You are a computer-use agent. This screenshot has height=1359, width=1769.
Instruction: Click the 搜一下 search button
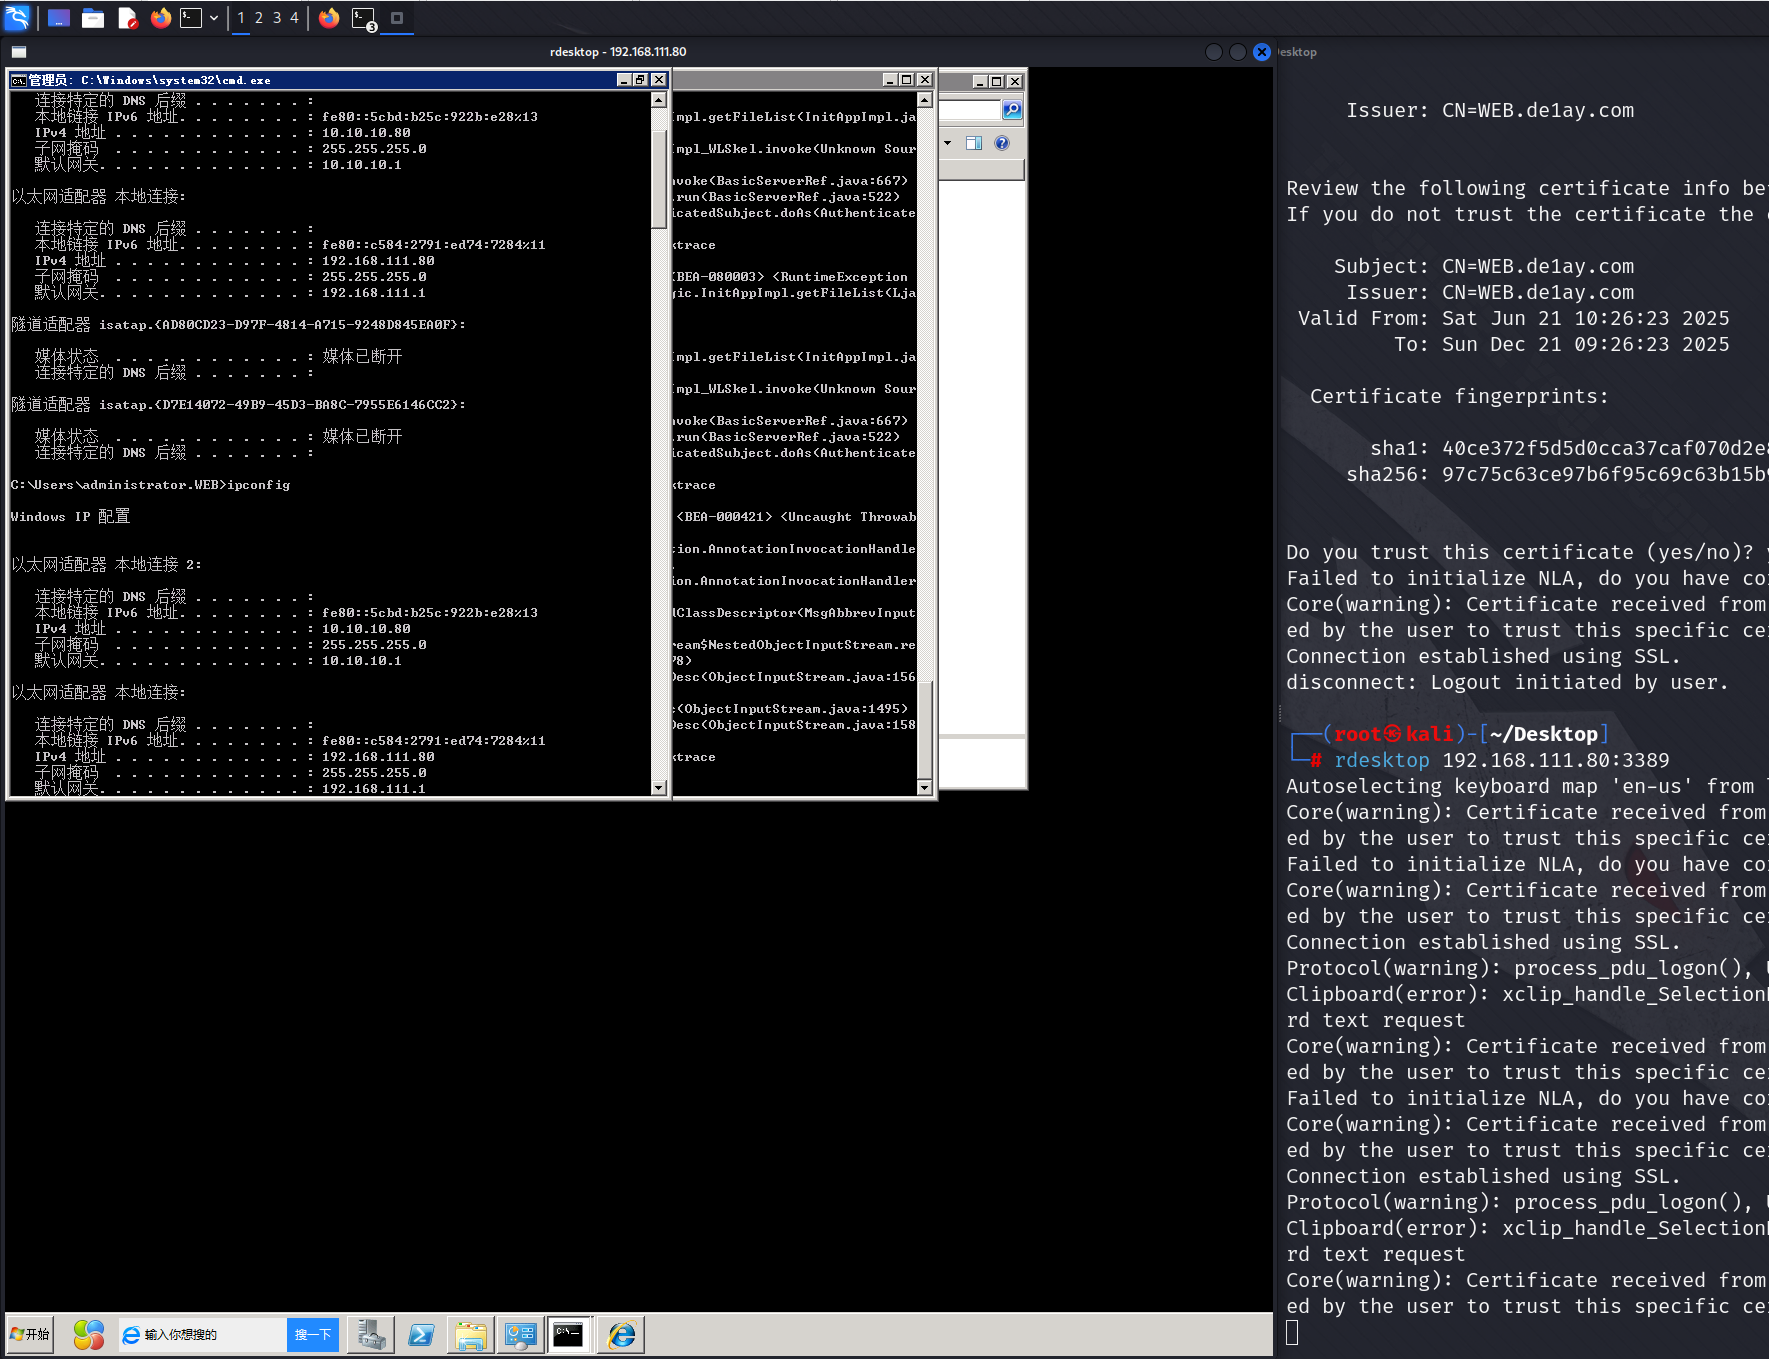(313, 1335)
